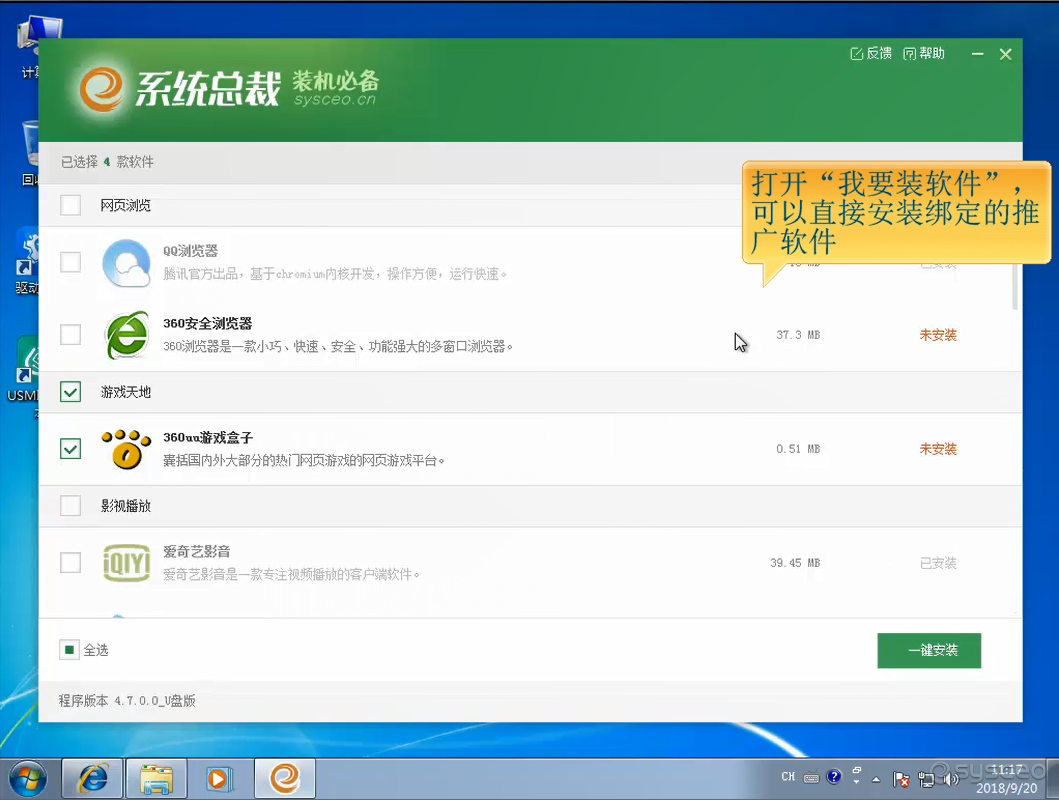Click the 37.3 MB size text
This screenshot has width=1059, height=800.
pyautogui.click(x=798, y=335)
